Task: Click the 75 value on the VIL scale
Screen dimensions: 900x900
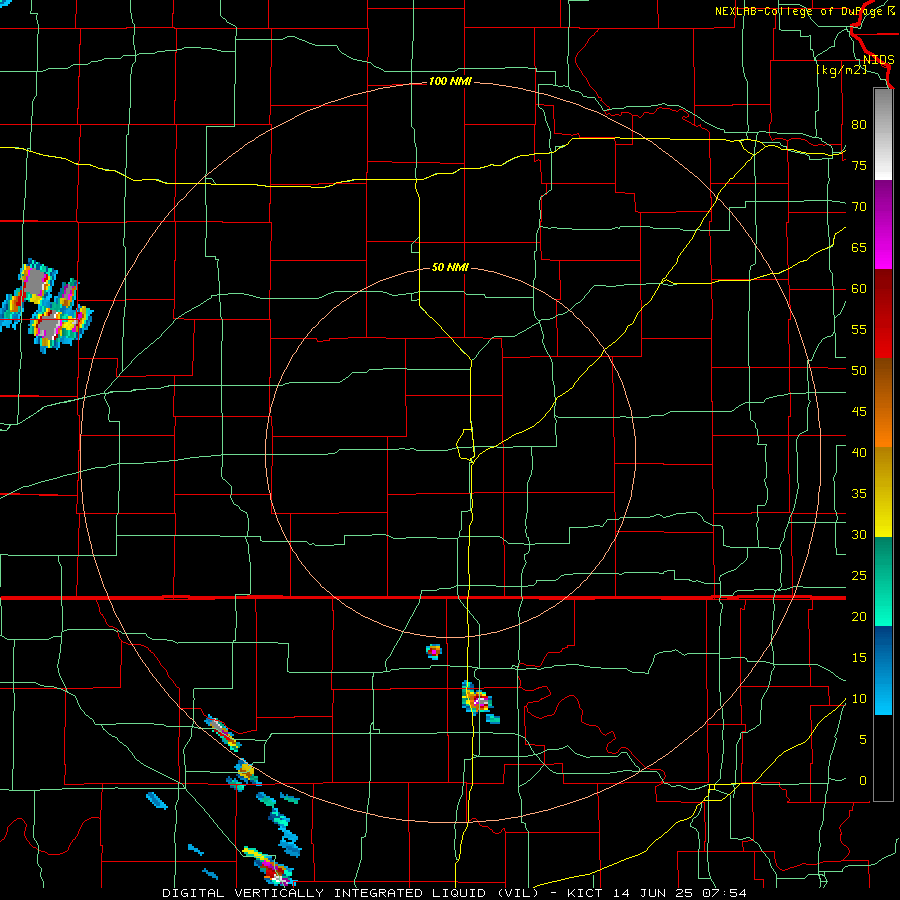Action: click(859, 165)
